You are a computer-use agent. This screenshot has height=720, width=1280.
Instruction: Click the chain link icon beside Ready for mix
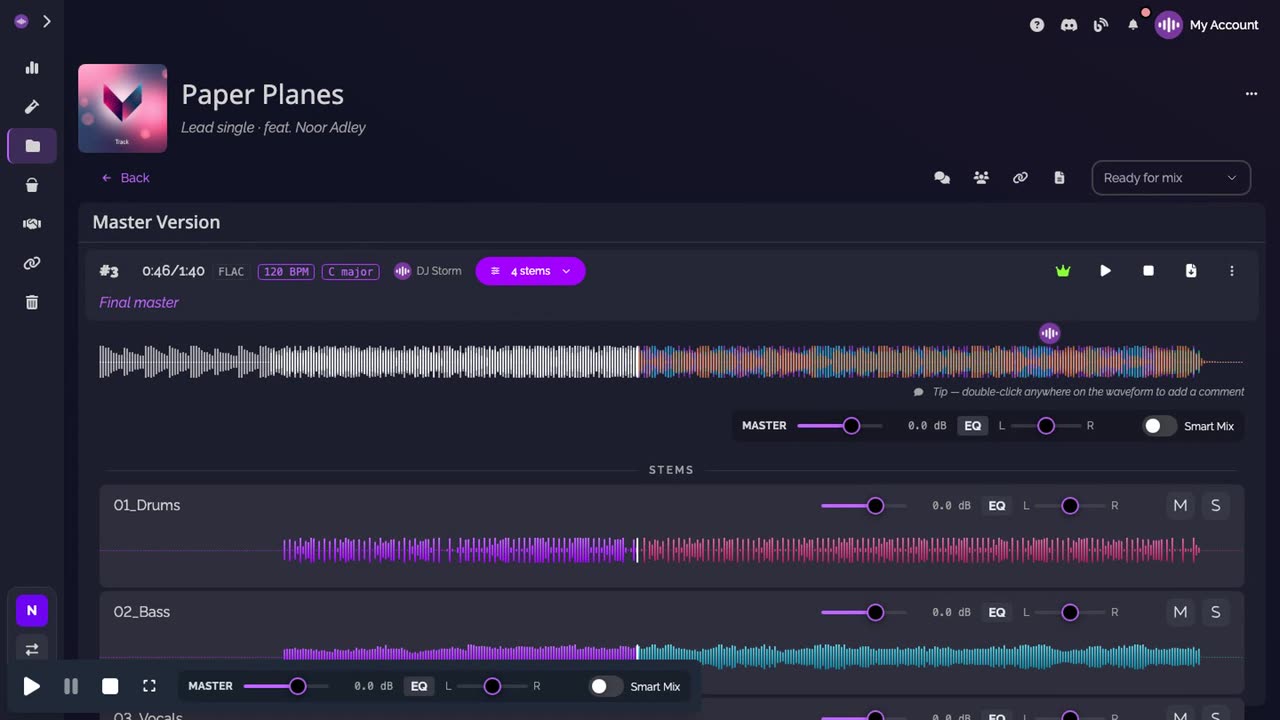pyautogui.click(x=1020, y=178)
